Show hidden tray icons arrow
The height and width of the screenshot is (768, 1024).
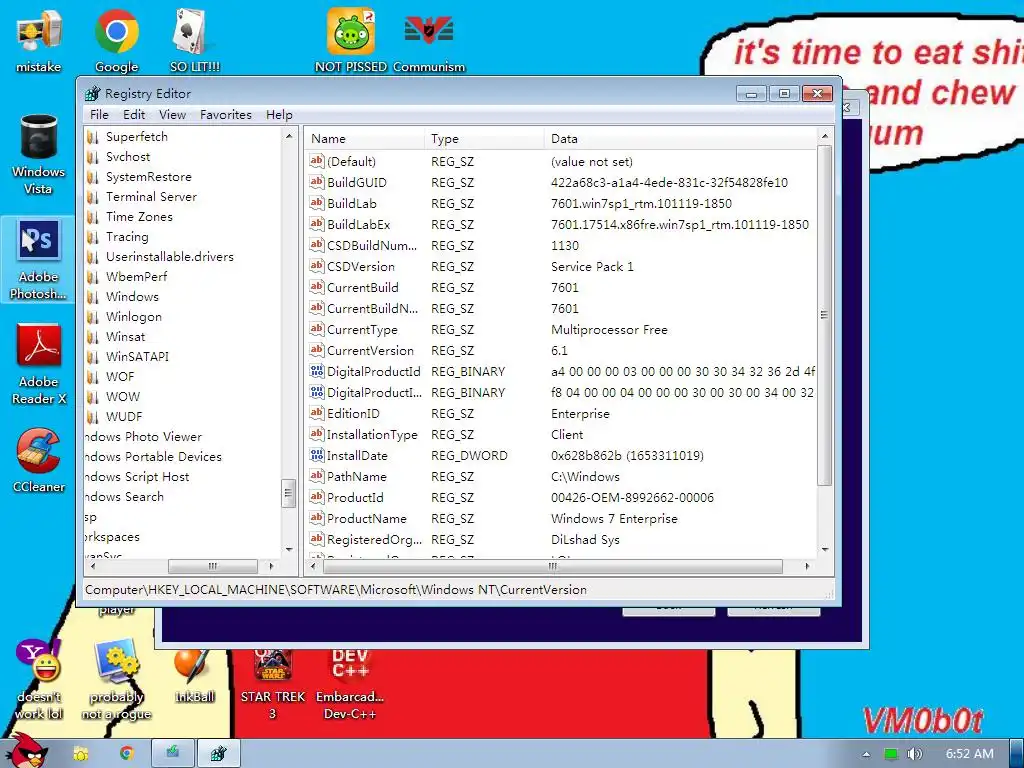point(866,754)
